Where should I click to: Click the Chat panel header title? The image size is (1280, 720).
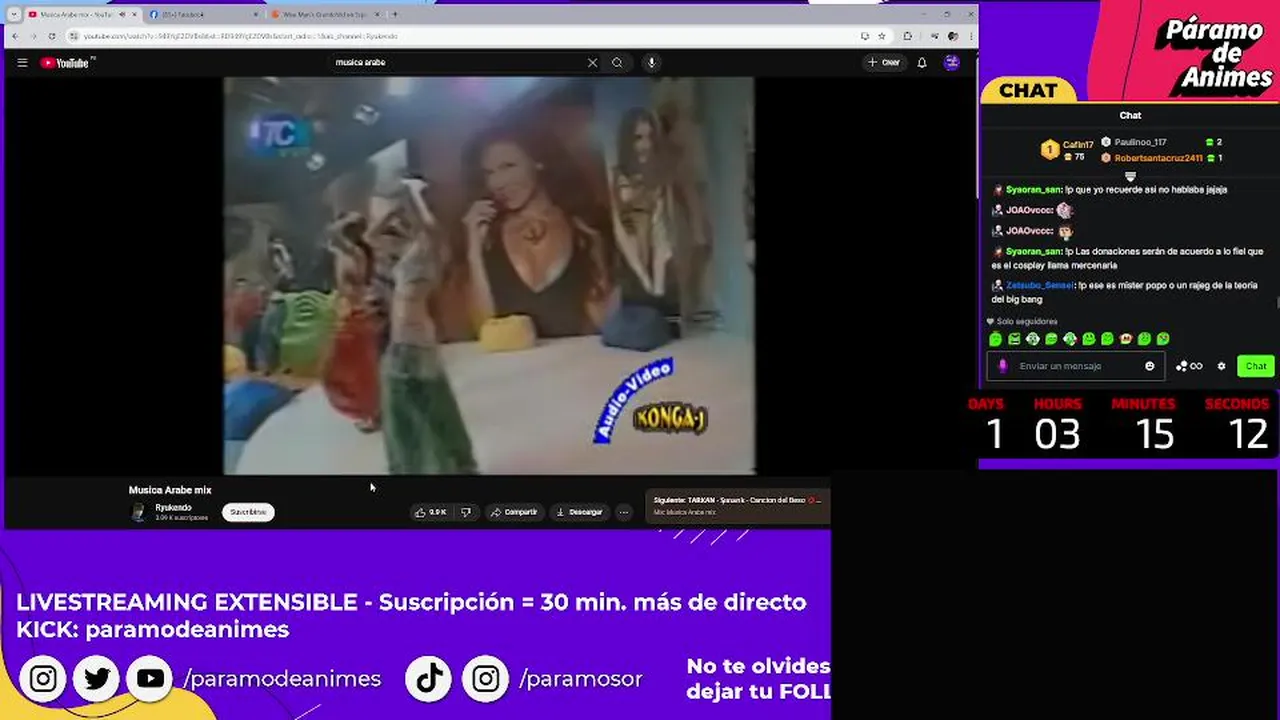[1130, 115]
